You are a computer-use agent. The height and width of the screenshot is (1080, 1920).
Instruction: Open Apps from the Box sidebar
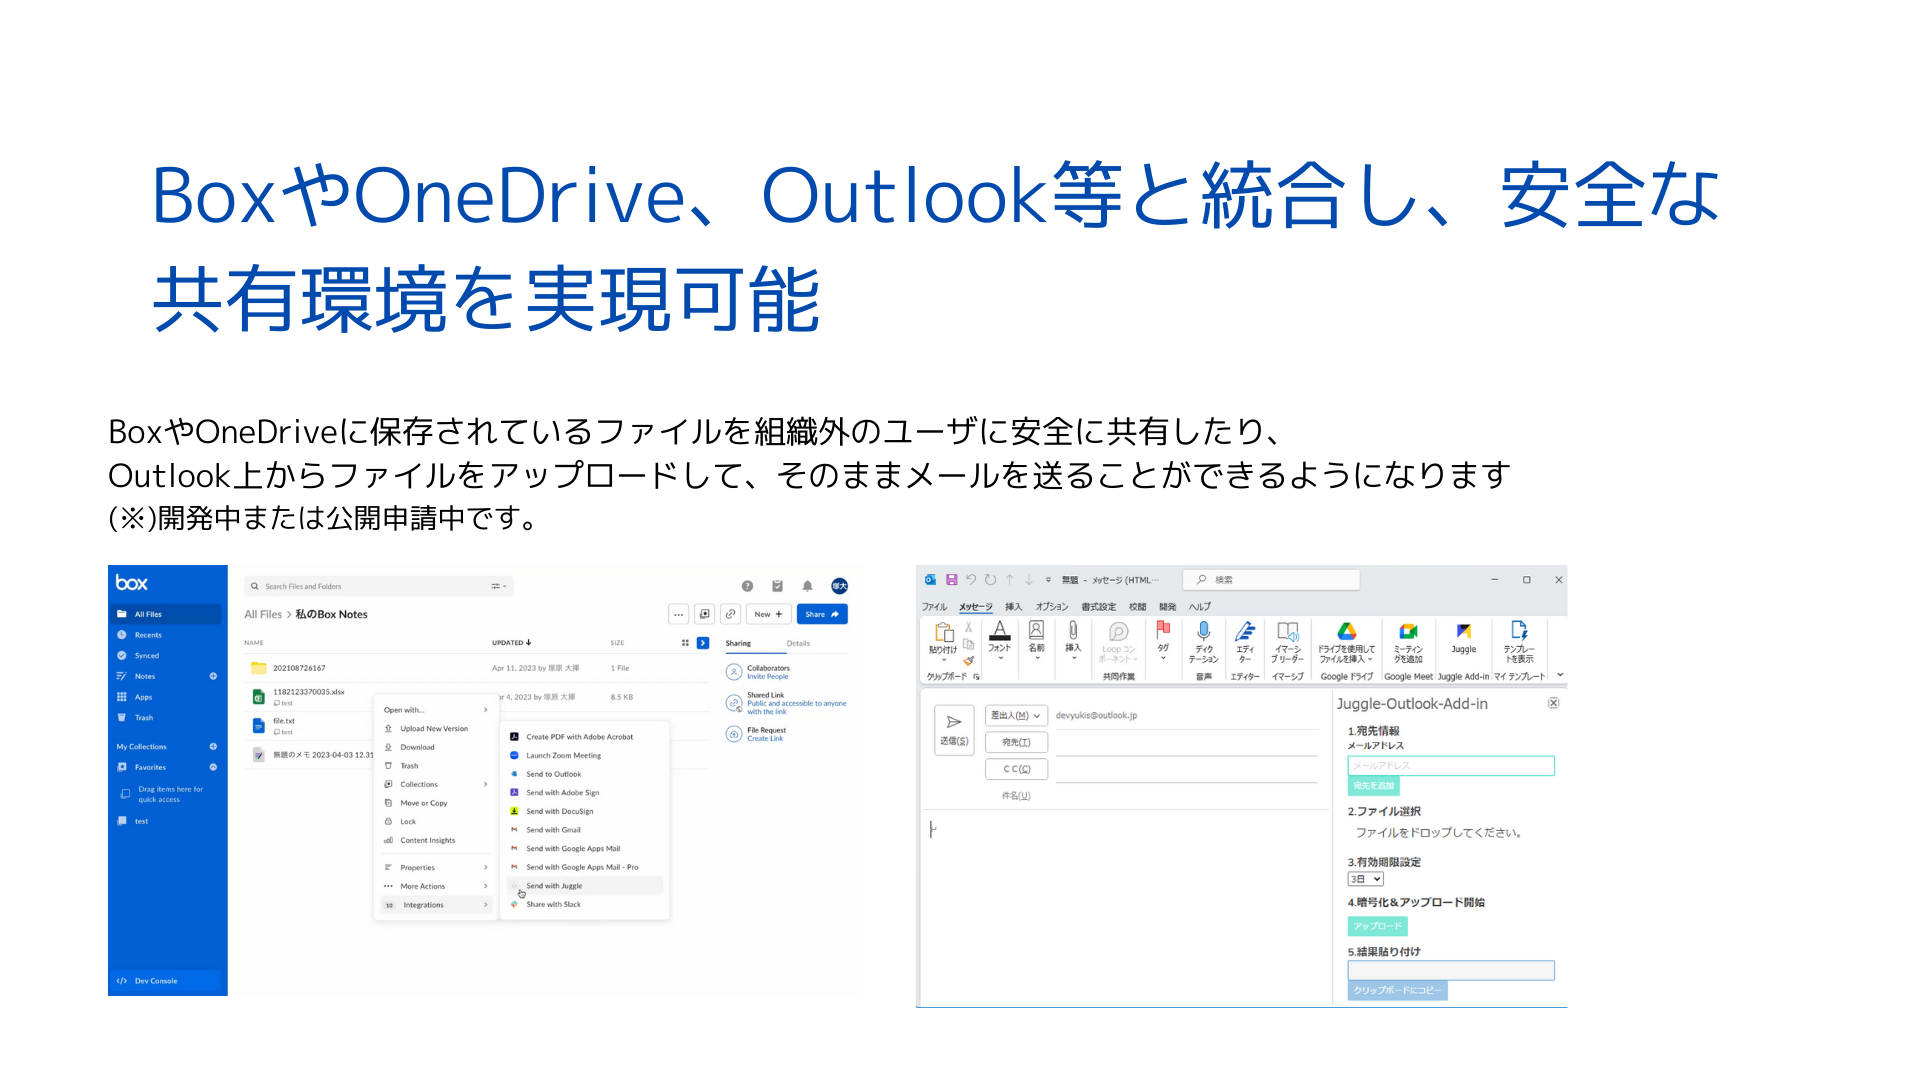tap(143, 697)
